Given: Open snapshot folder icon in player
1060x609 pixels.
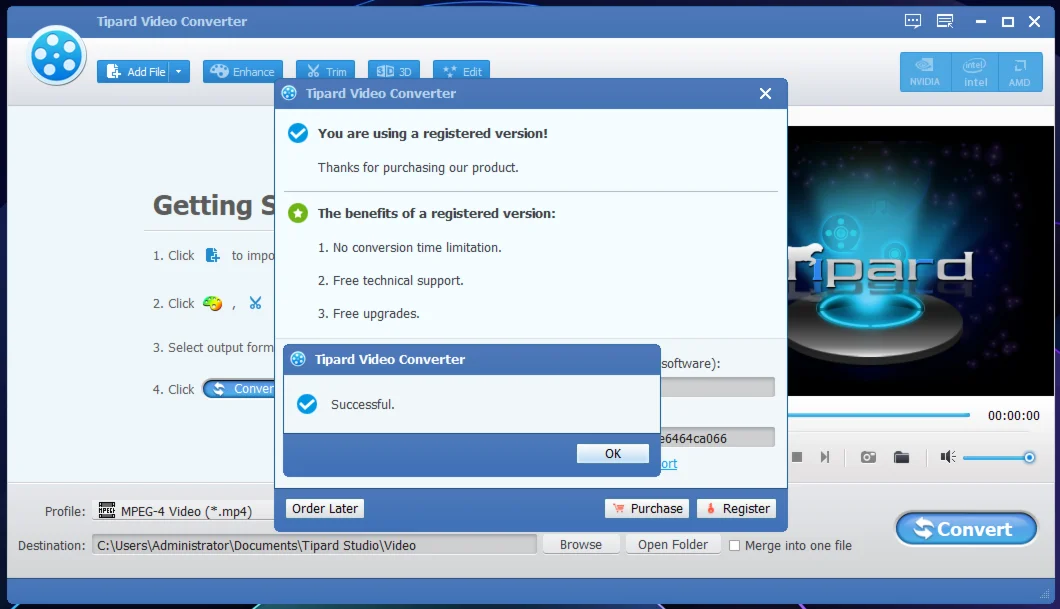Looking at the screenshot, I should (x=901, y=457).
